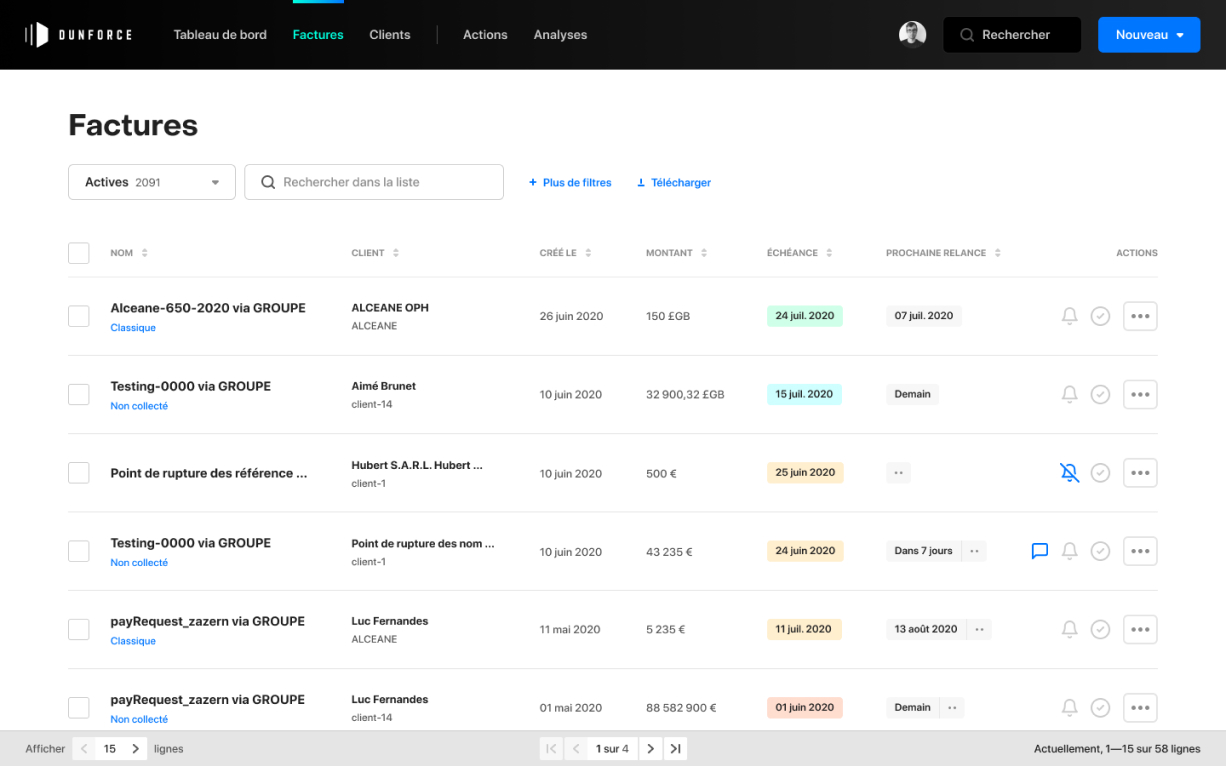Click the Dunforce logo
This screenshot has height=766, width=1226.
tap(78, 35)
